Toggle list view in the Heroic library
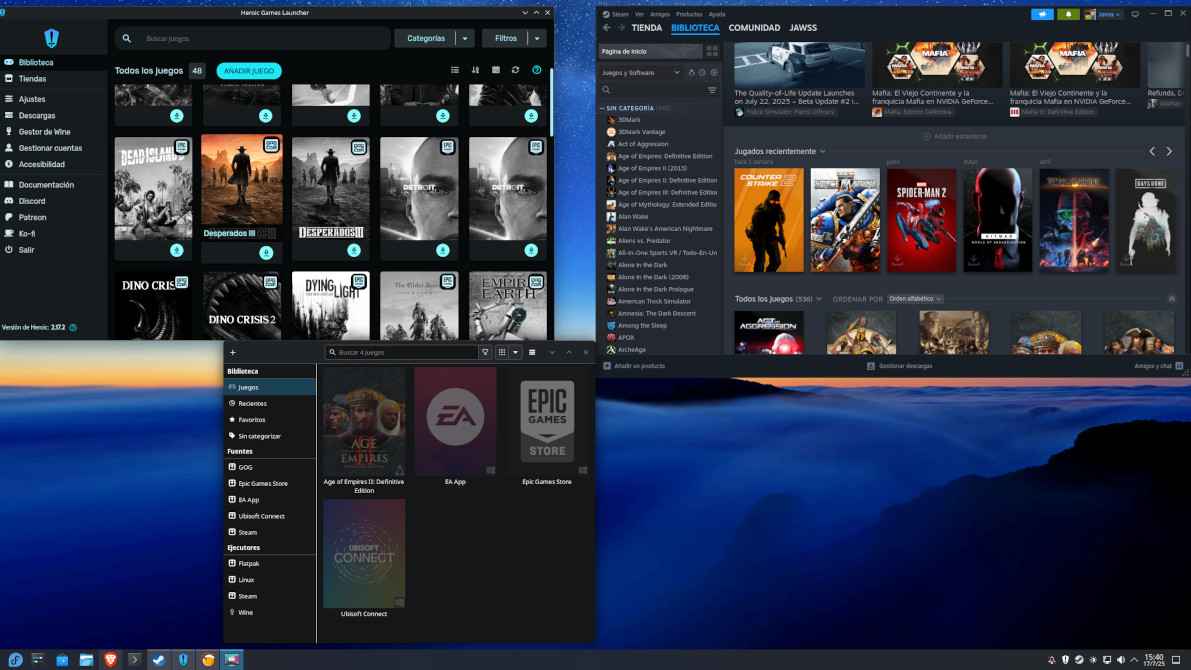 (455, 70)
